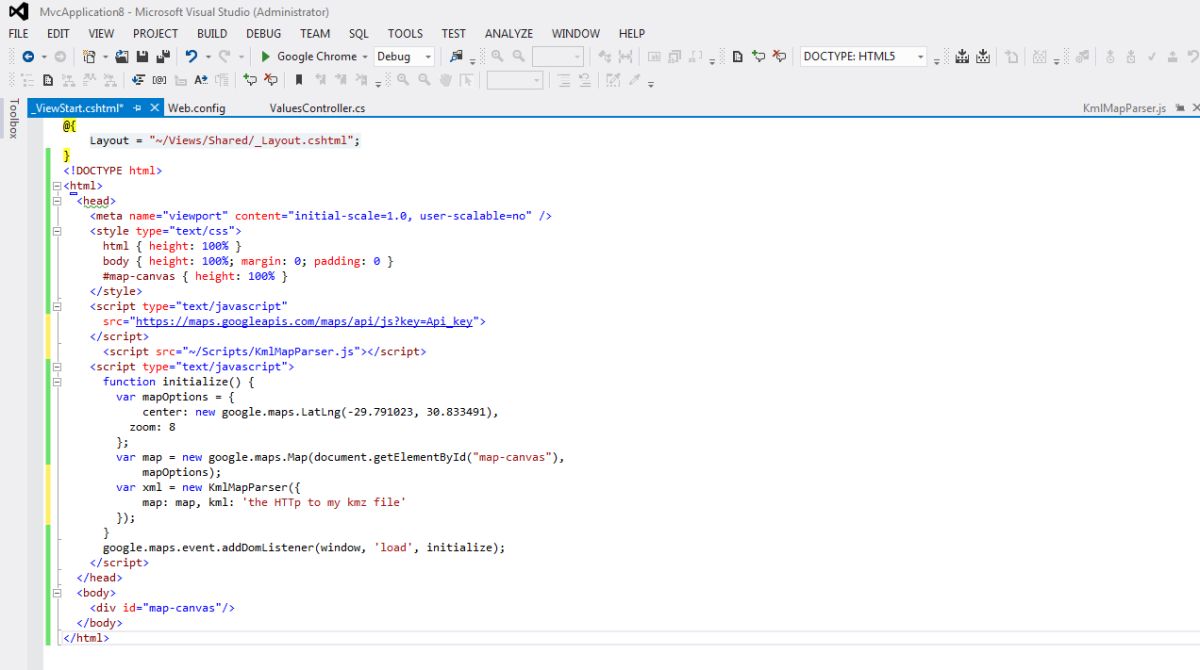Image resolution: width=1200 pixels, height=670 pixels.
Task: Collapse the <body> code region
Action: click(x=57, y=593)
